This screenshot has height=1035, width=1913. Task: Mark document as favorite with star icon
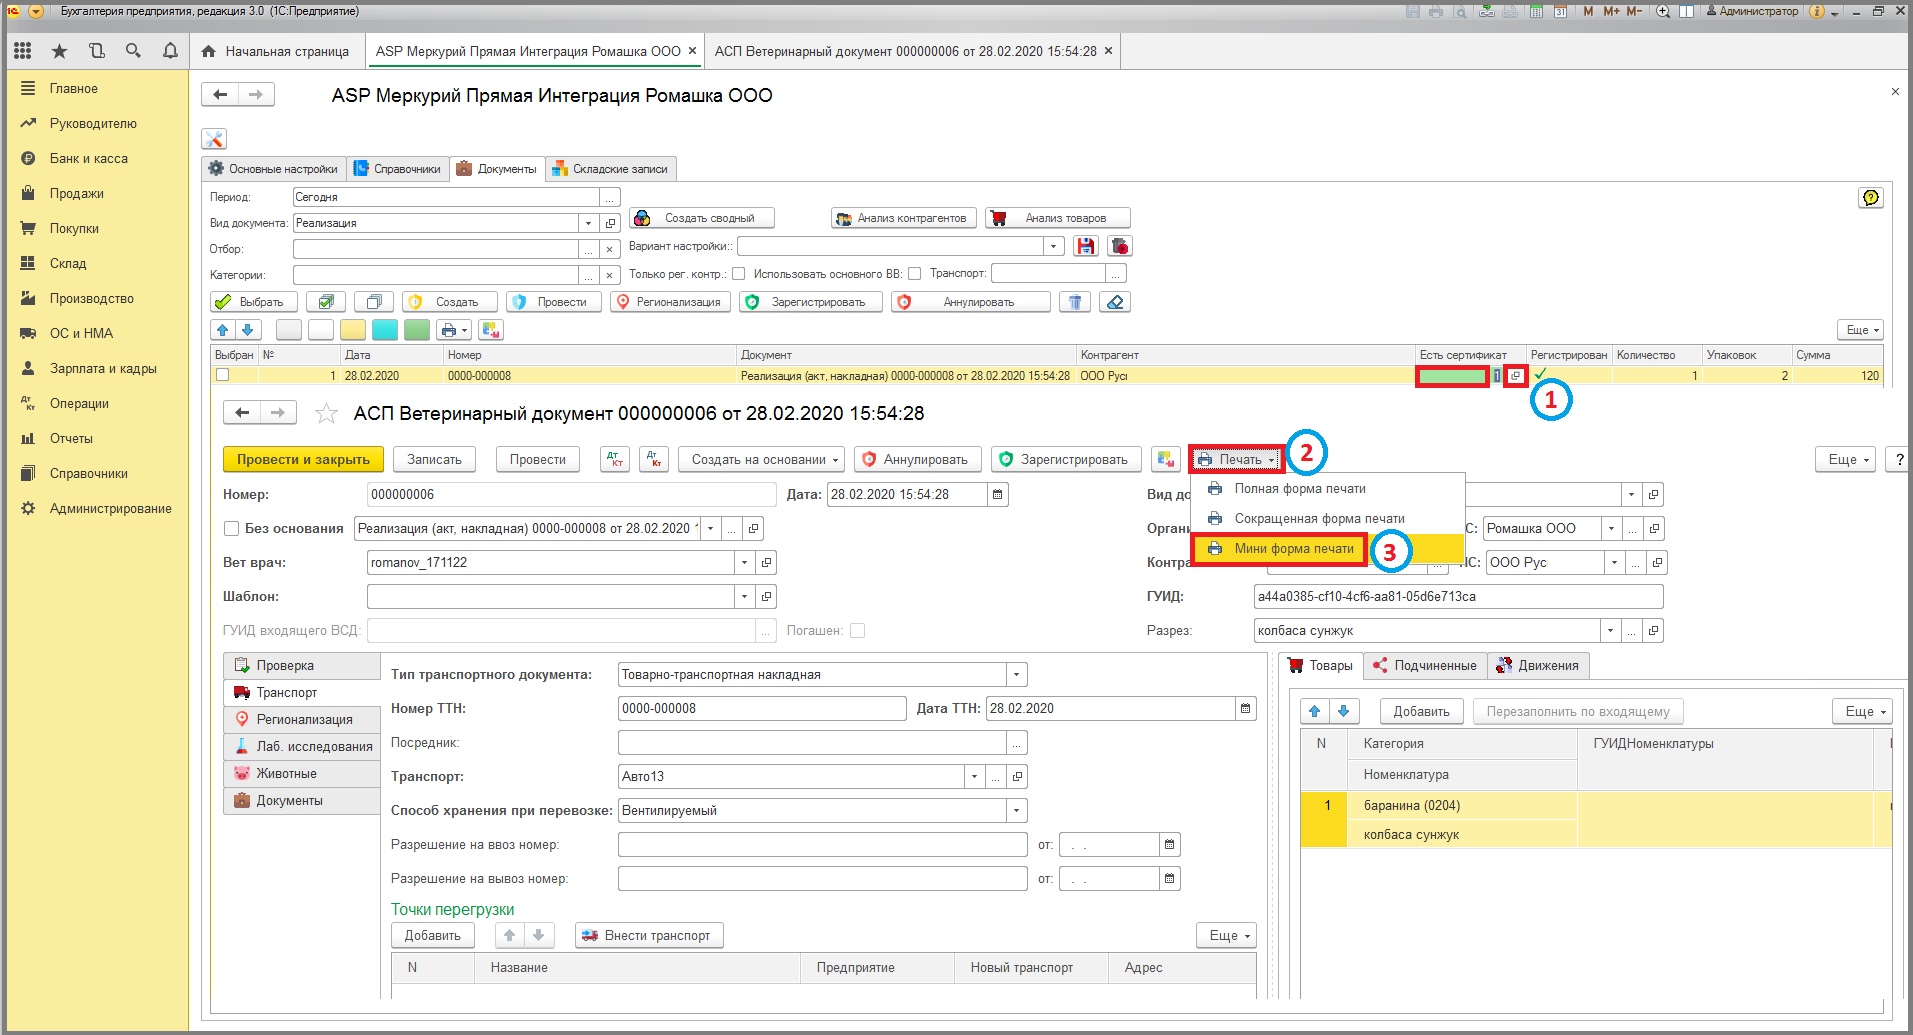[326, 413]
